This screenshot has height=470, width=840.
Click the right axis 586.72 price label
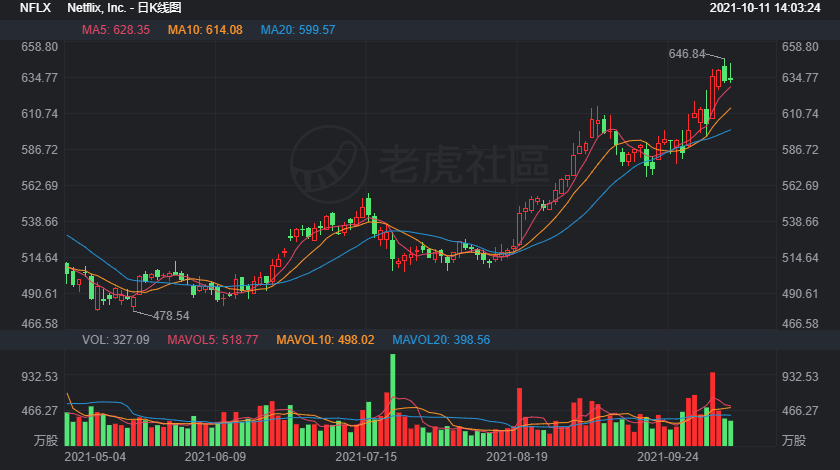(800, 150)
